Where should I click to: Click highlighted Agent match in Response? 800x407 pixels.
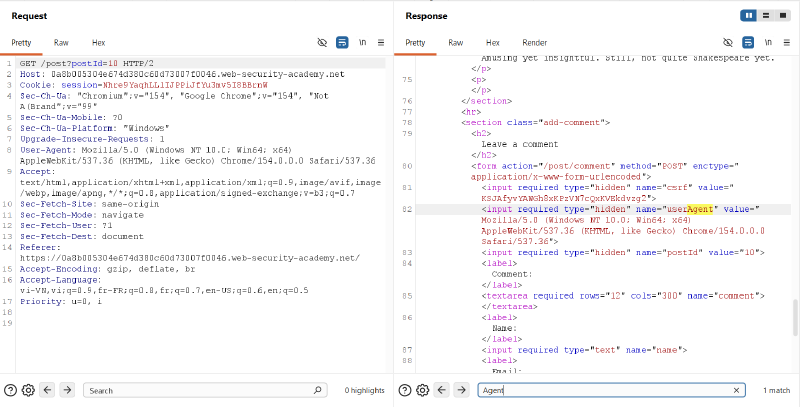699,209
